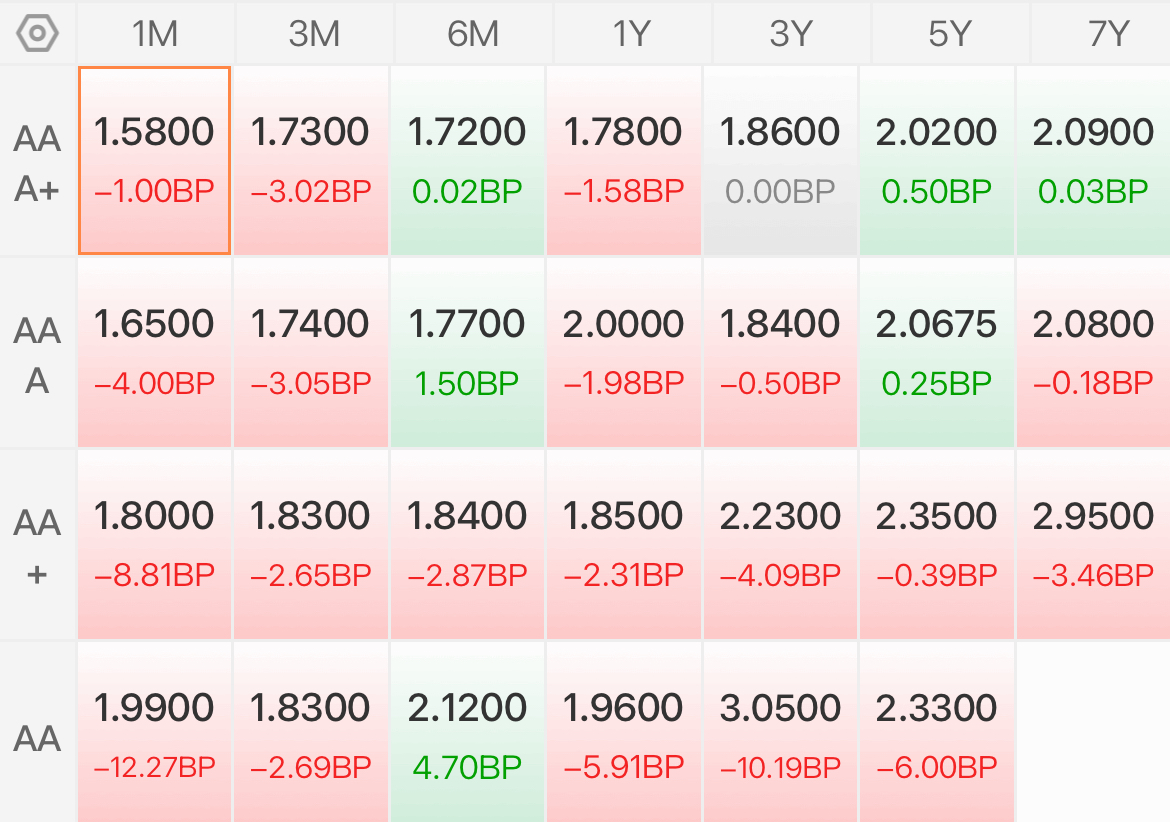Select the AA rating row label
The width and height of the screenshot is (1170, 822).
click(37, 738)
